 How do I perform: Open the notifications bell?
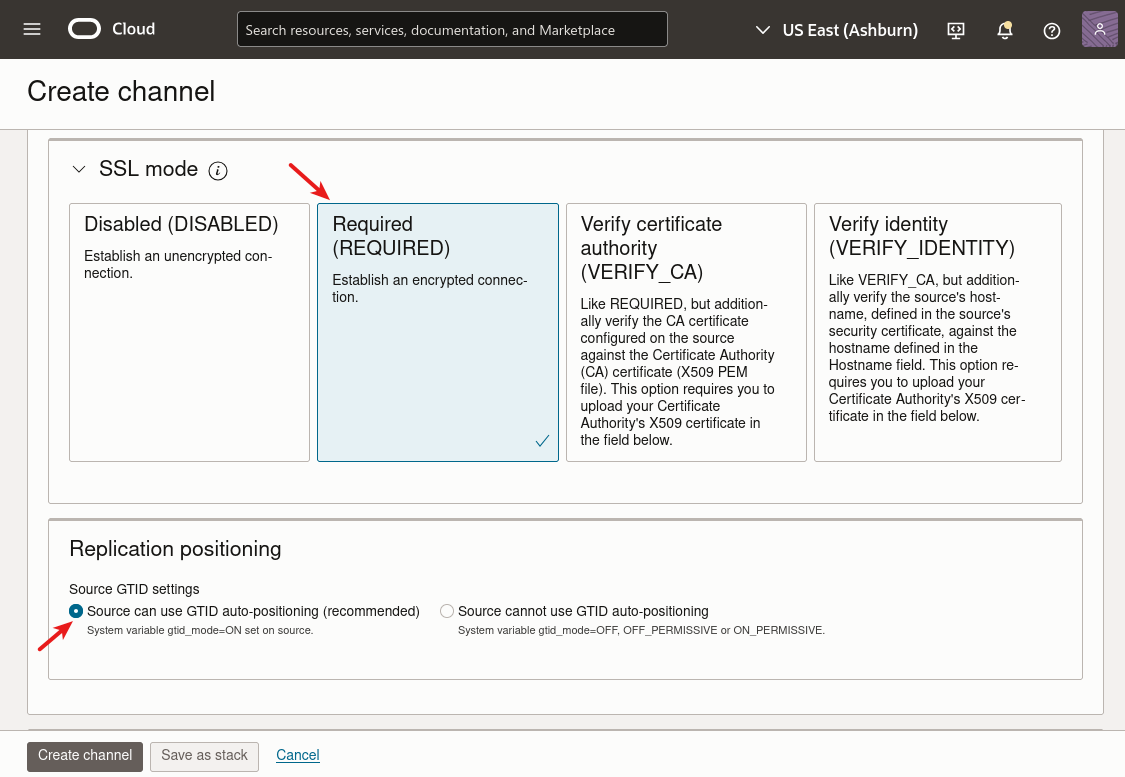pyautogui.click(x=1004, y=30)
